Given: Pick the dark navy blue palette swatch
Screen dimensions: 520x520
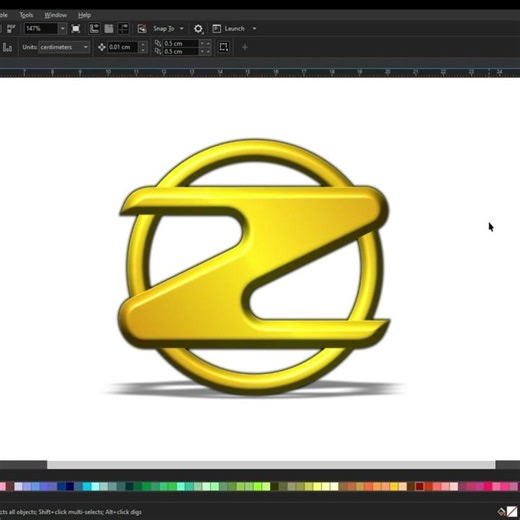Looking at the screenshot, I should [x=70, y=487].
